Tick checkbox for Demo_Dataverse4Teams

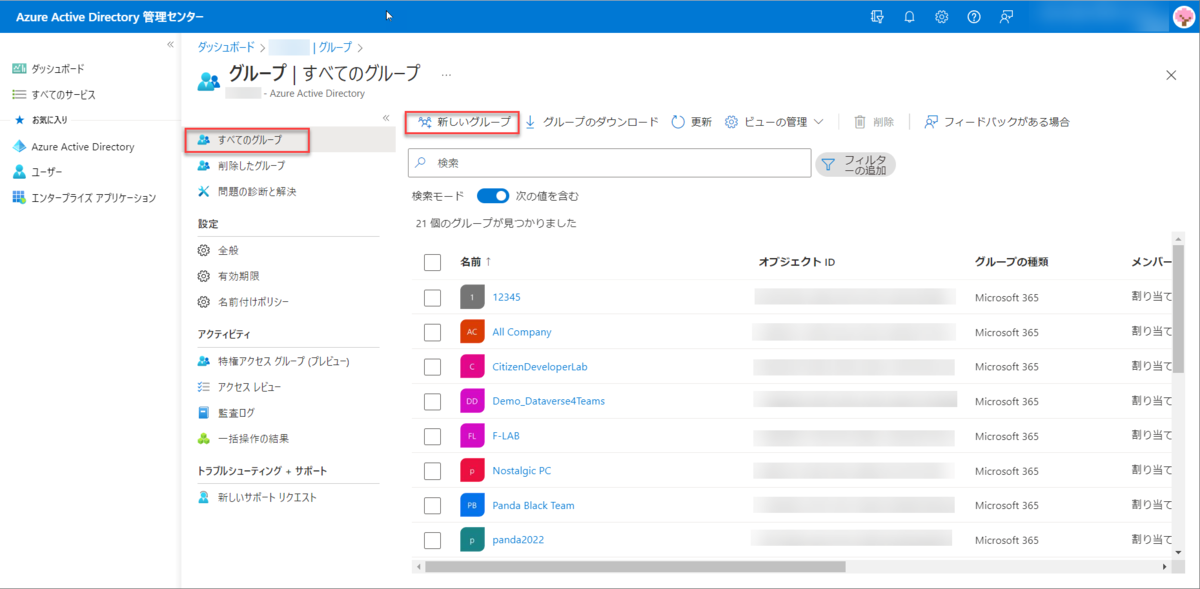432,401
